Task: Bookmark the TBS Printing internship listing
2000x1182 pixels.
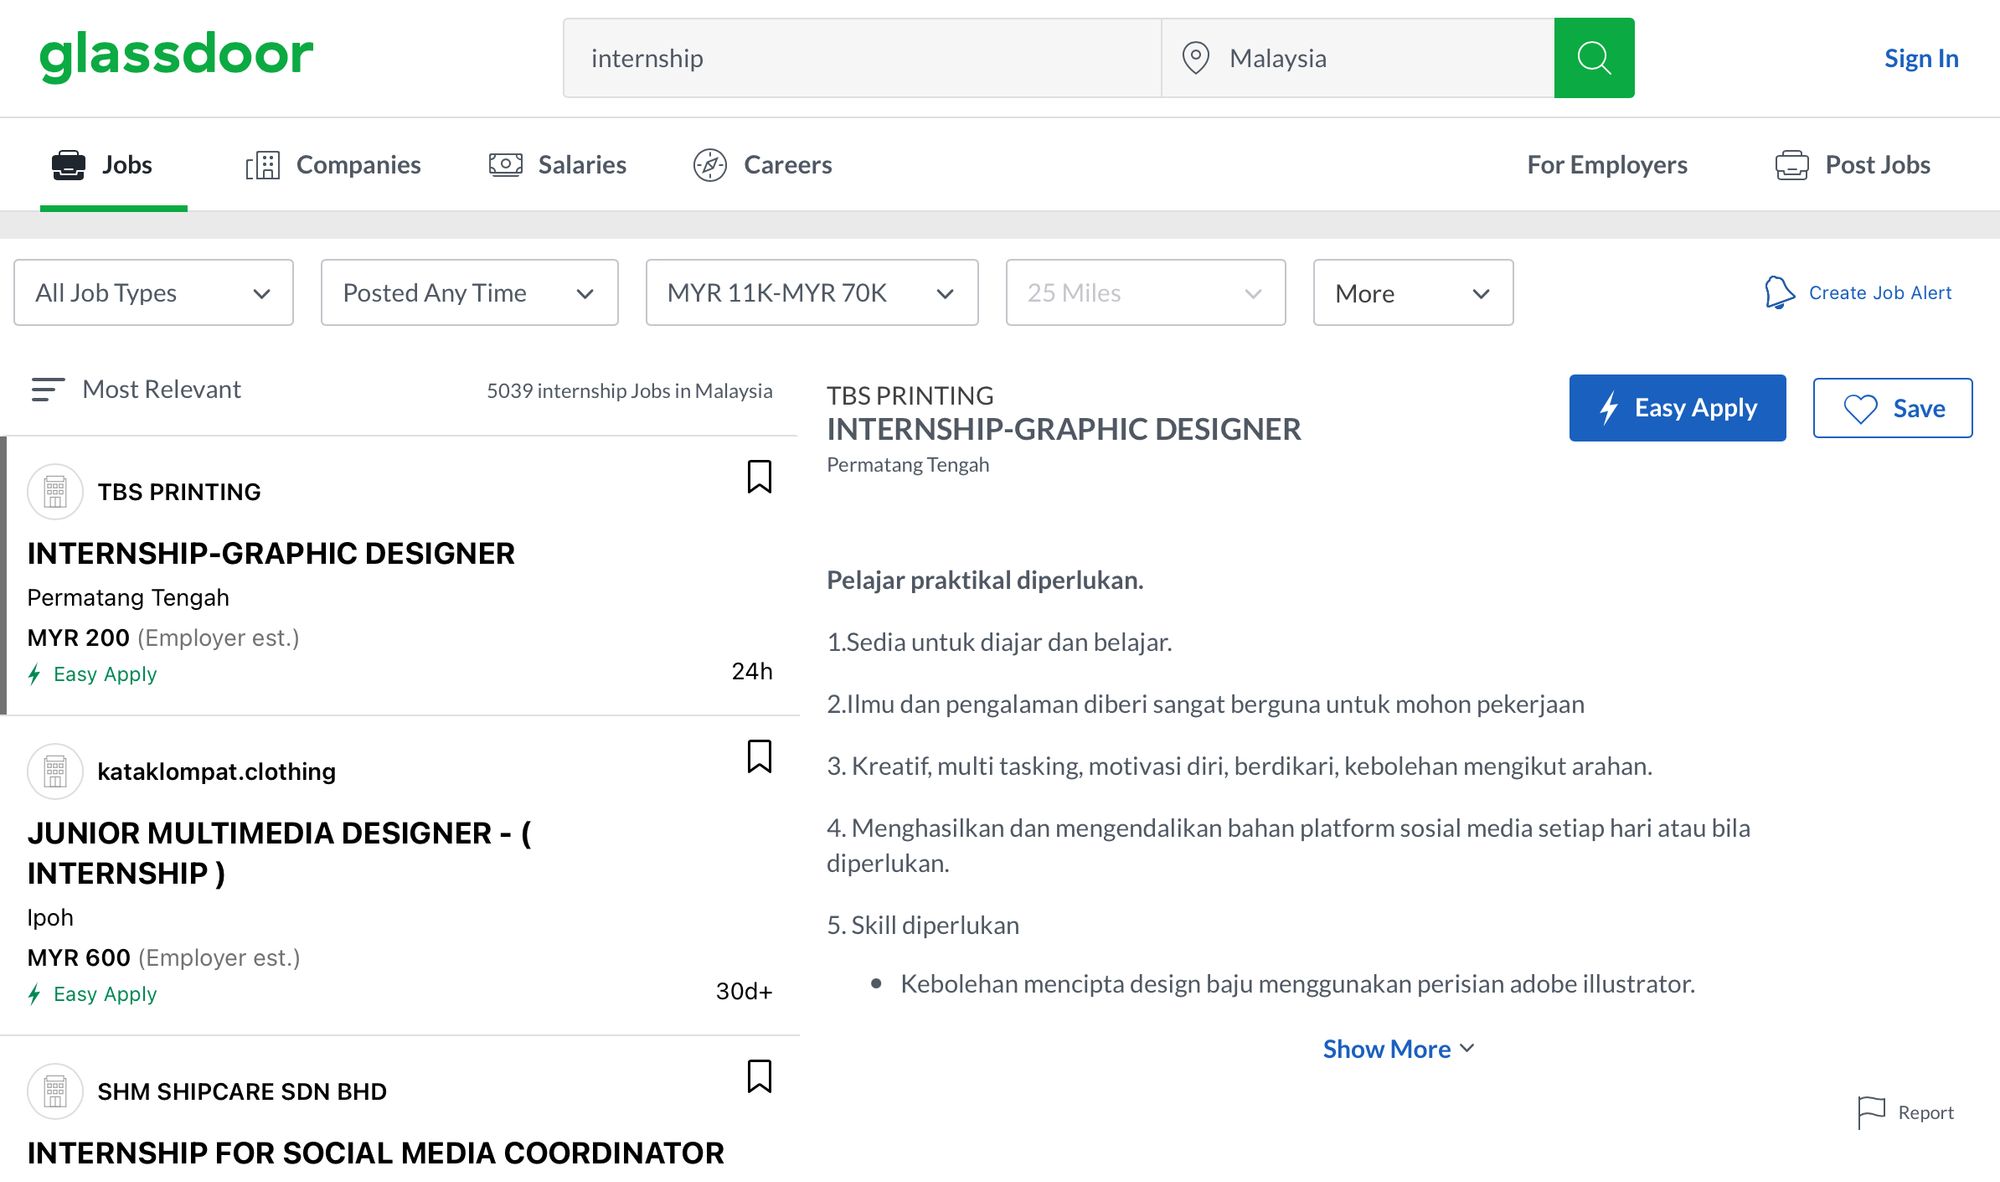Action: (759, 477)
